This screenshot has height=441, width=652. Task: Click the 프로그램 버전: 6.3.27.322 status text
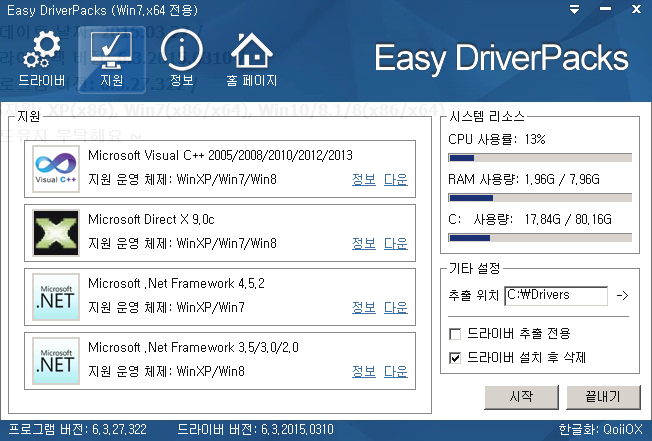[77, 429]
